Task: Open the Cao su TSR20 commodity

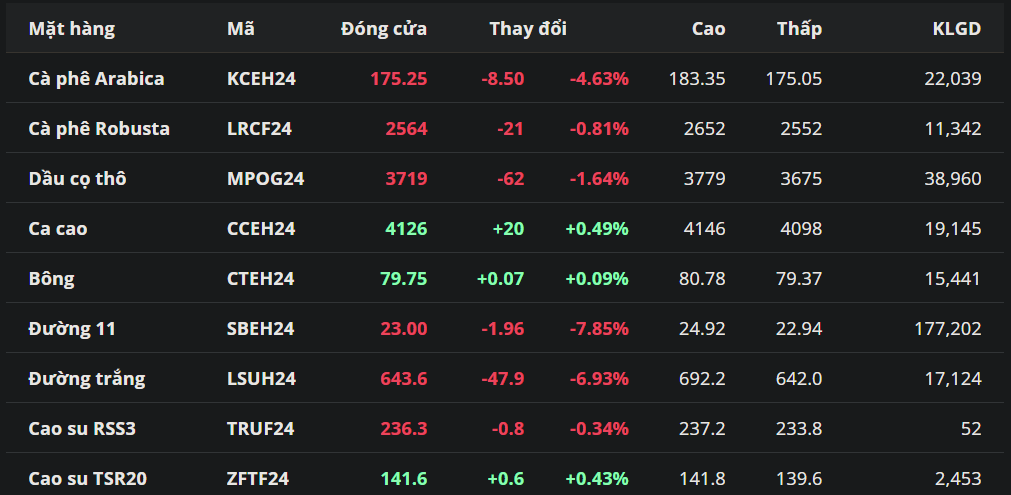Action: [88, 478]
